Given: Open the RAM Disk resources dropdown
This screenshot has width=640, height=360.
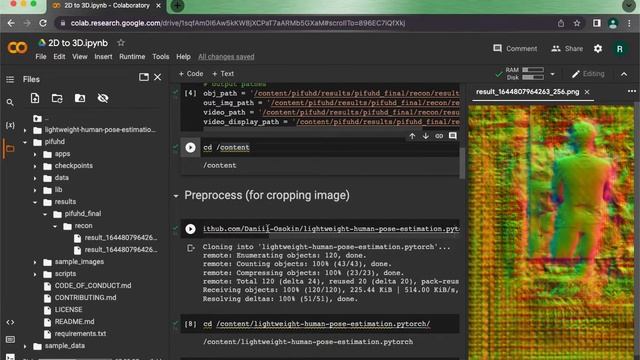Looking at the screenshot, I should pyautogui.click(x=552, y=74).
